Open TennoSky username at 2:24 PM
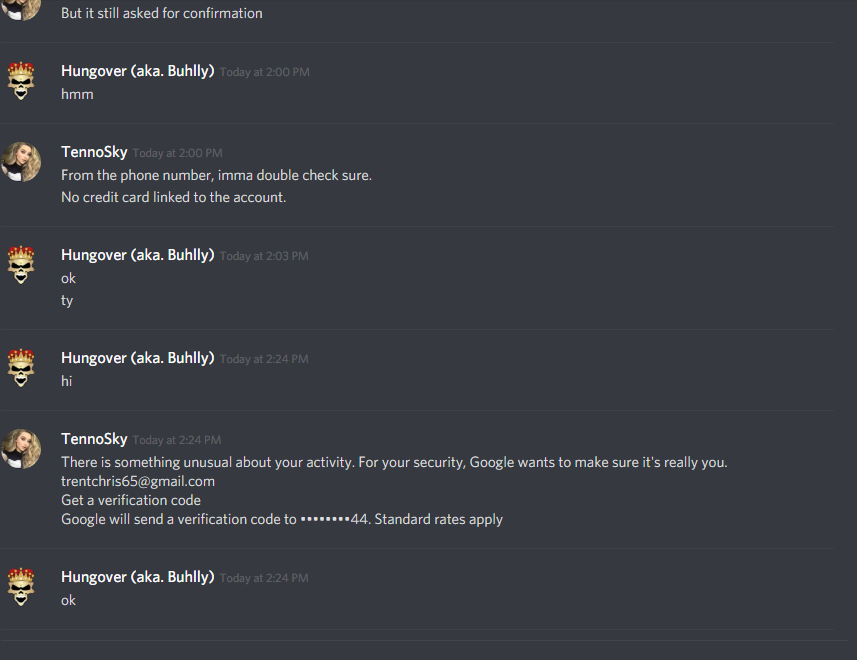Image resolution: width=857 pixels, height=660 pixels. [94, 439]
